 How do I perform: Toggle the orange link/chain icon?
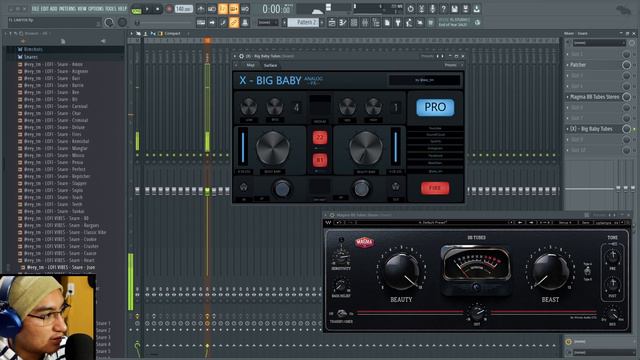[x=234, y=22]
